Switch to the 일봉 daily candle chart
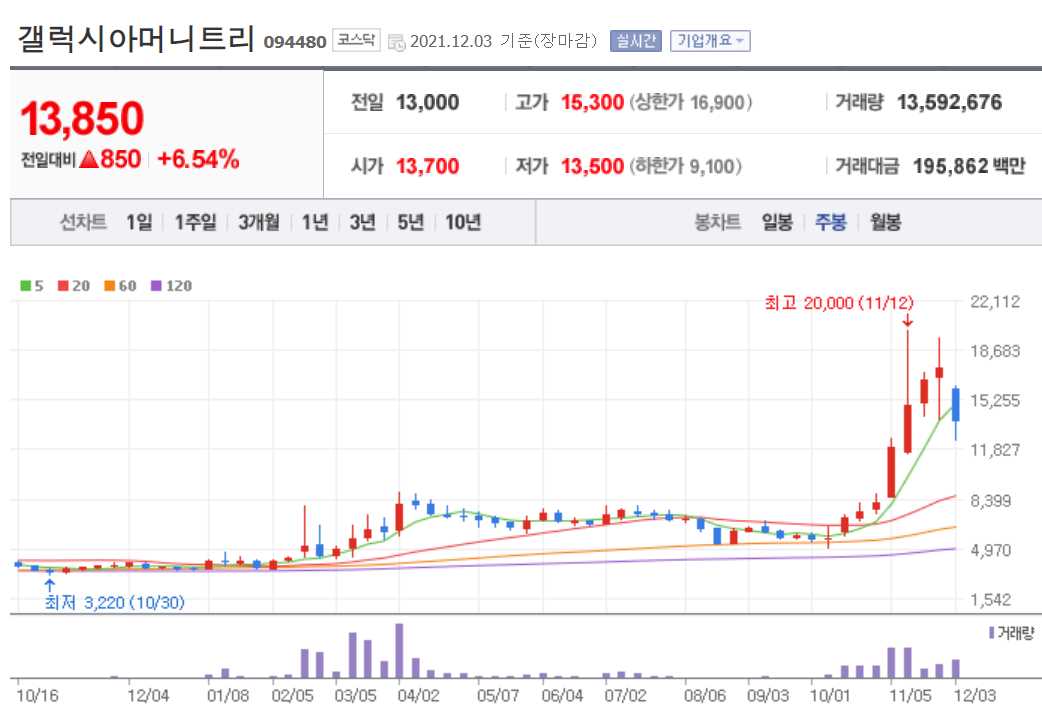The width and height of the screenshot is (1042, 713). (777, 222)
